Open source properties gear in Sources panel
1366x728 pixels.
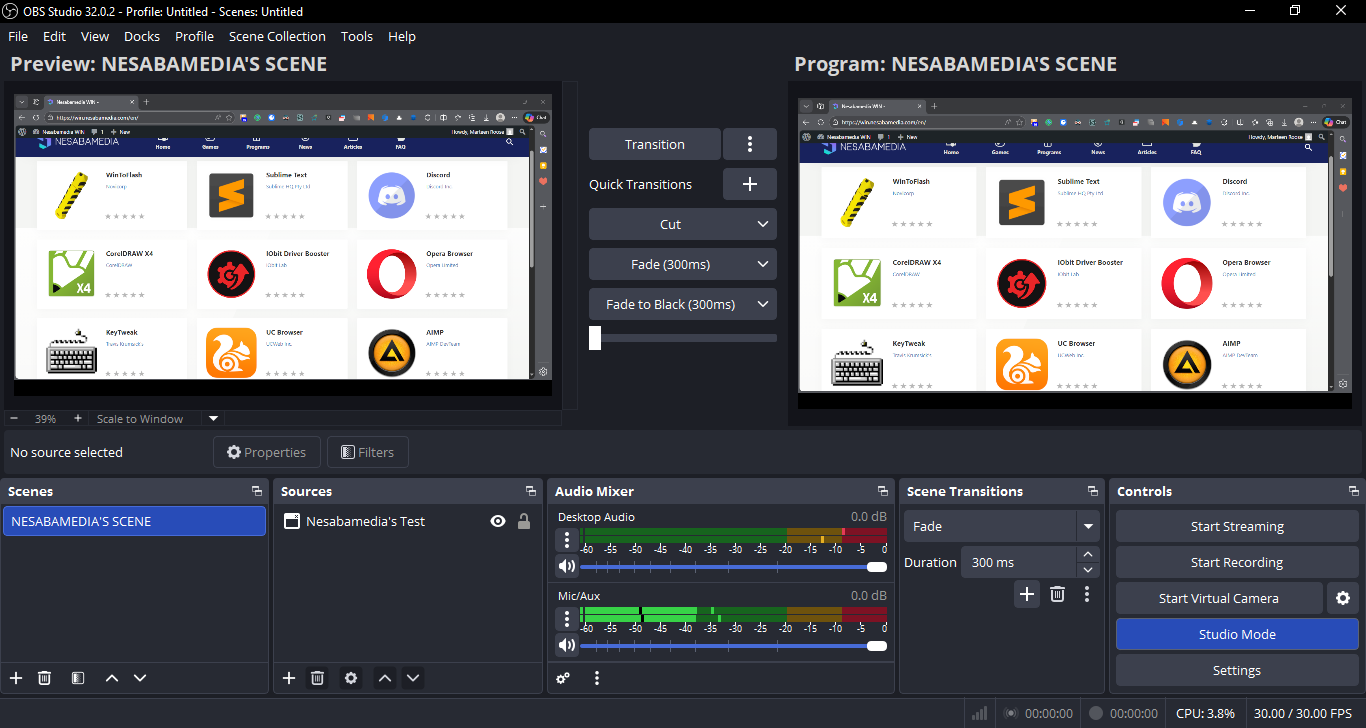[x=351, y=678]
